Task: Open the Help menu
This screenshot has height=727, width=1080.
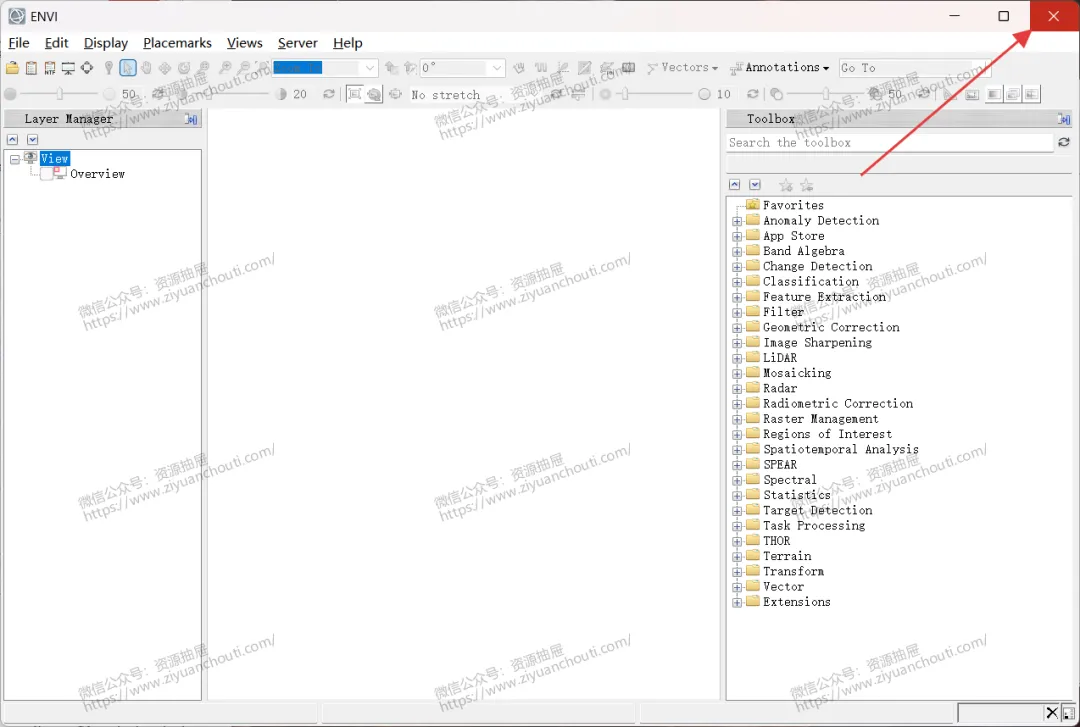Action: pyautogui.click(x=348, y=43)
